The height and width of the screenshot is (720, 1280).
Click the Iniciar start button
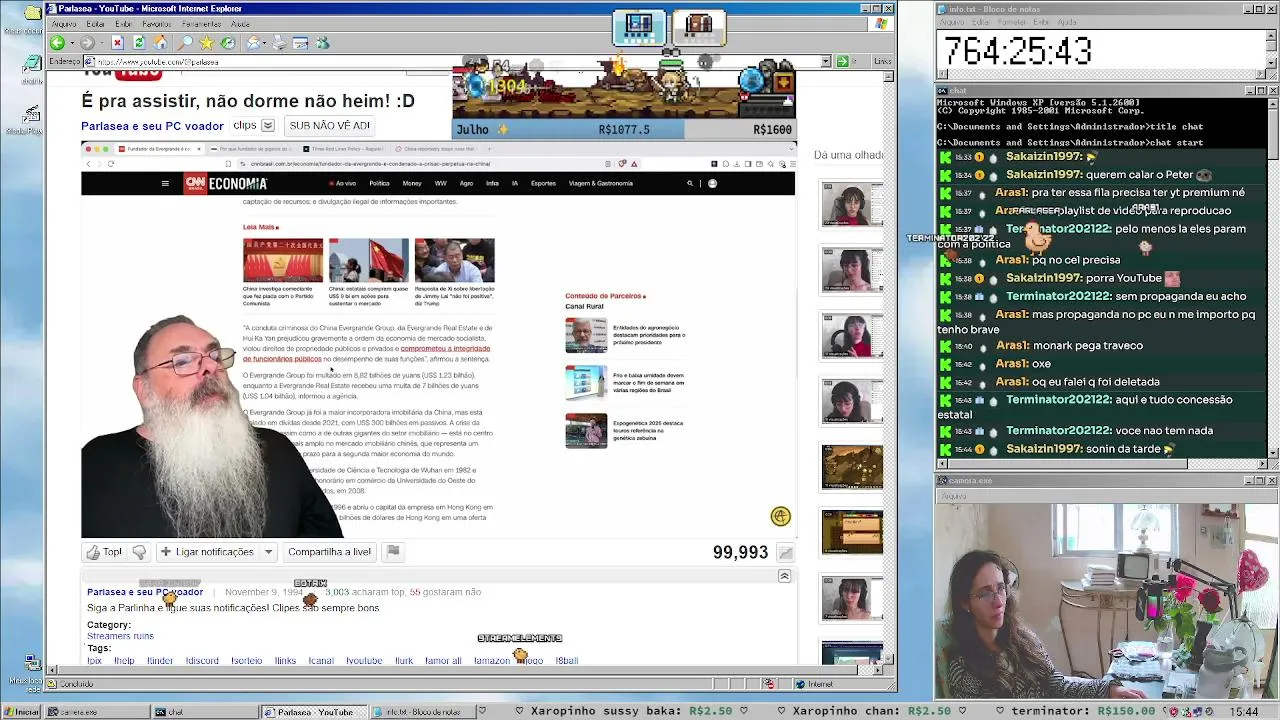tap(22, 712)
